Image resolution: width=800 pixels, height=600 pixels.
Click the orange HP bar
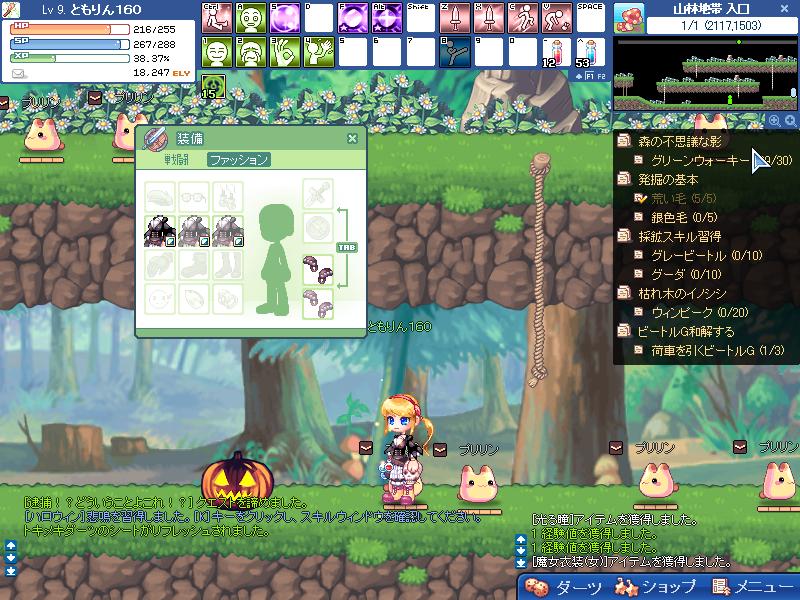click(70, 29)
